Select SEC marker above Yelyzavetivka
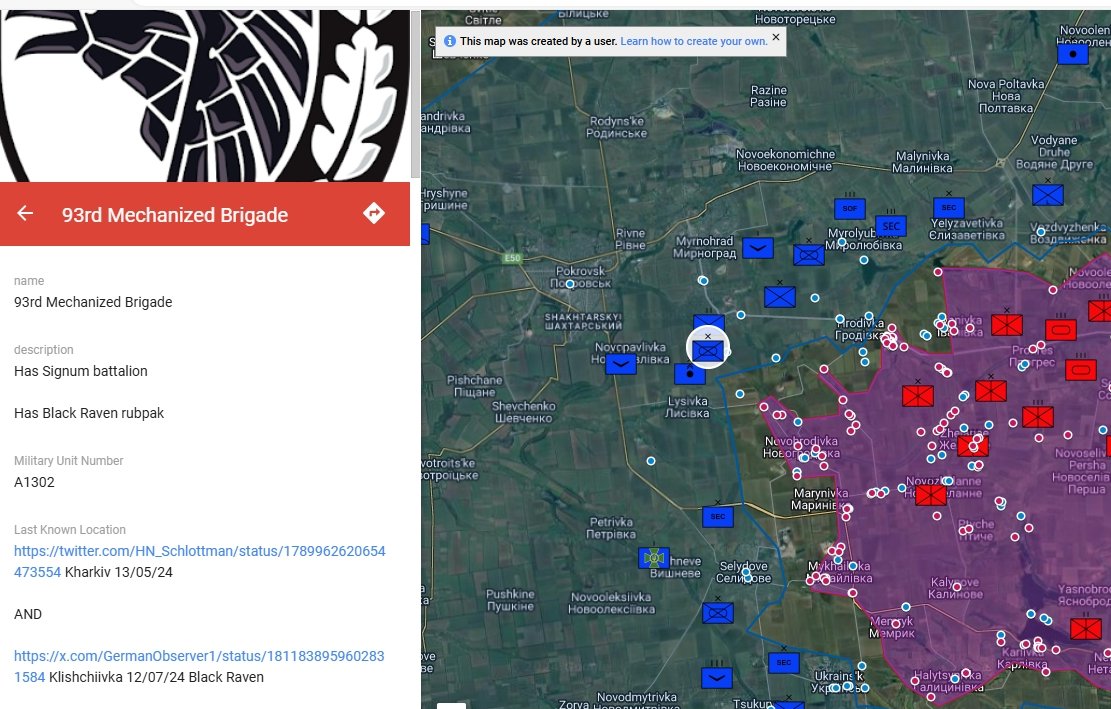Screen dimensions: 1111x709 pos(947,207)
